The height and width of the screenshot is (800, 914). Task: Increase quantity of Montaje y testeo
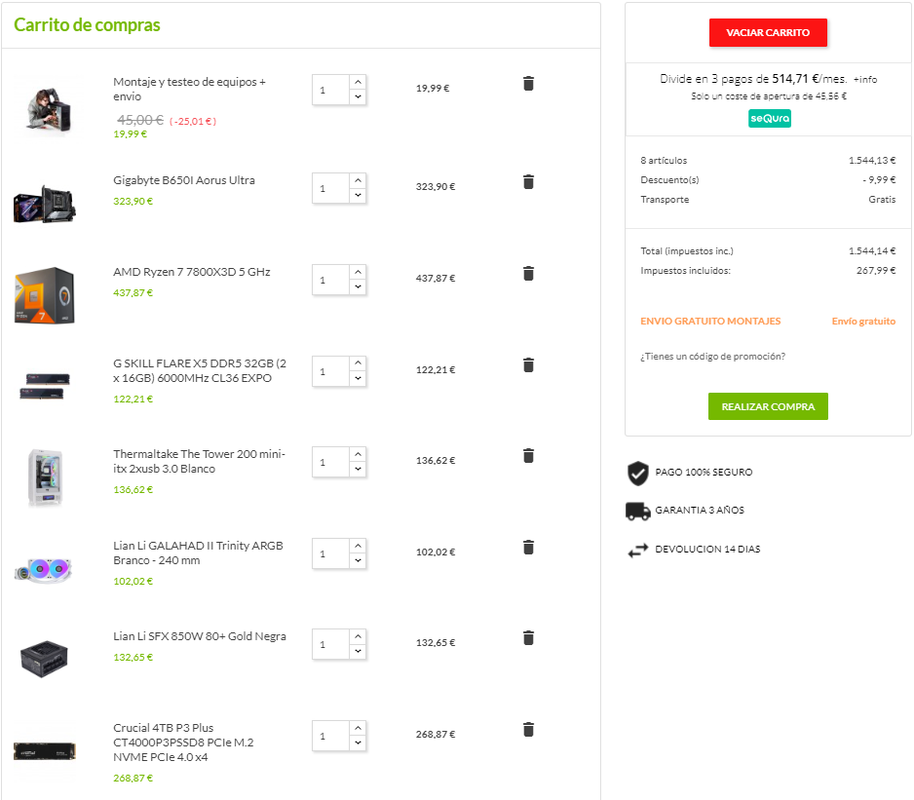coord(358,82)
